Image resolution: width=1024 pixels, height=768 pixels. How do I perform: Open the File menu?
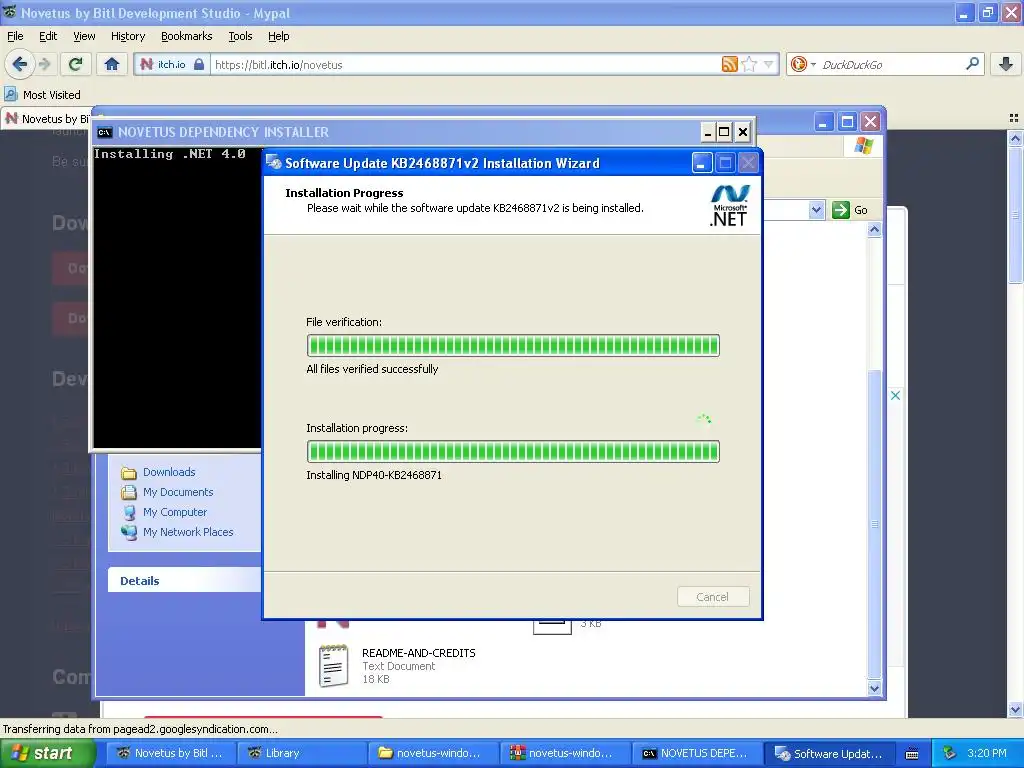point(15,36)
